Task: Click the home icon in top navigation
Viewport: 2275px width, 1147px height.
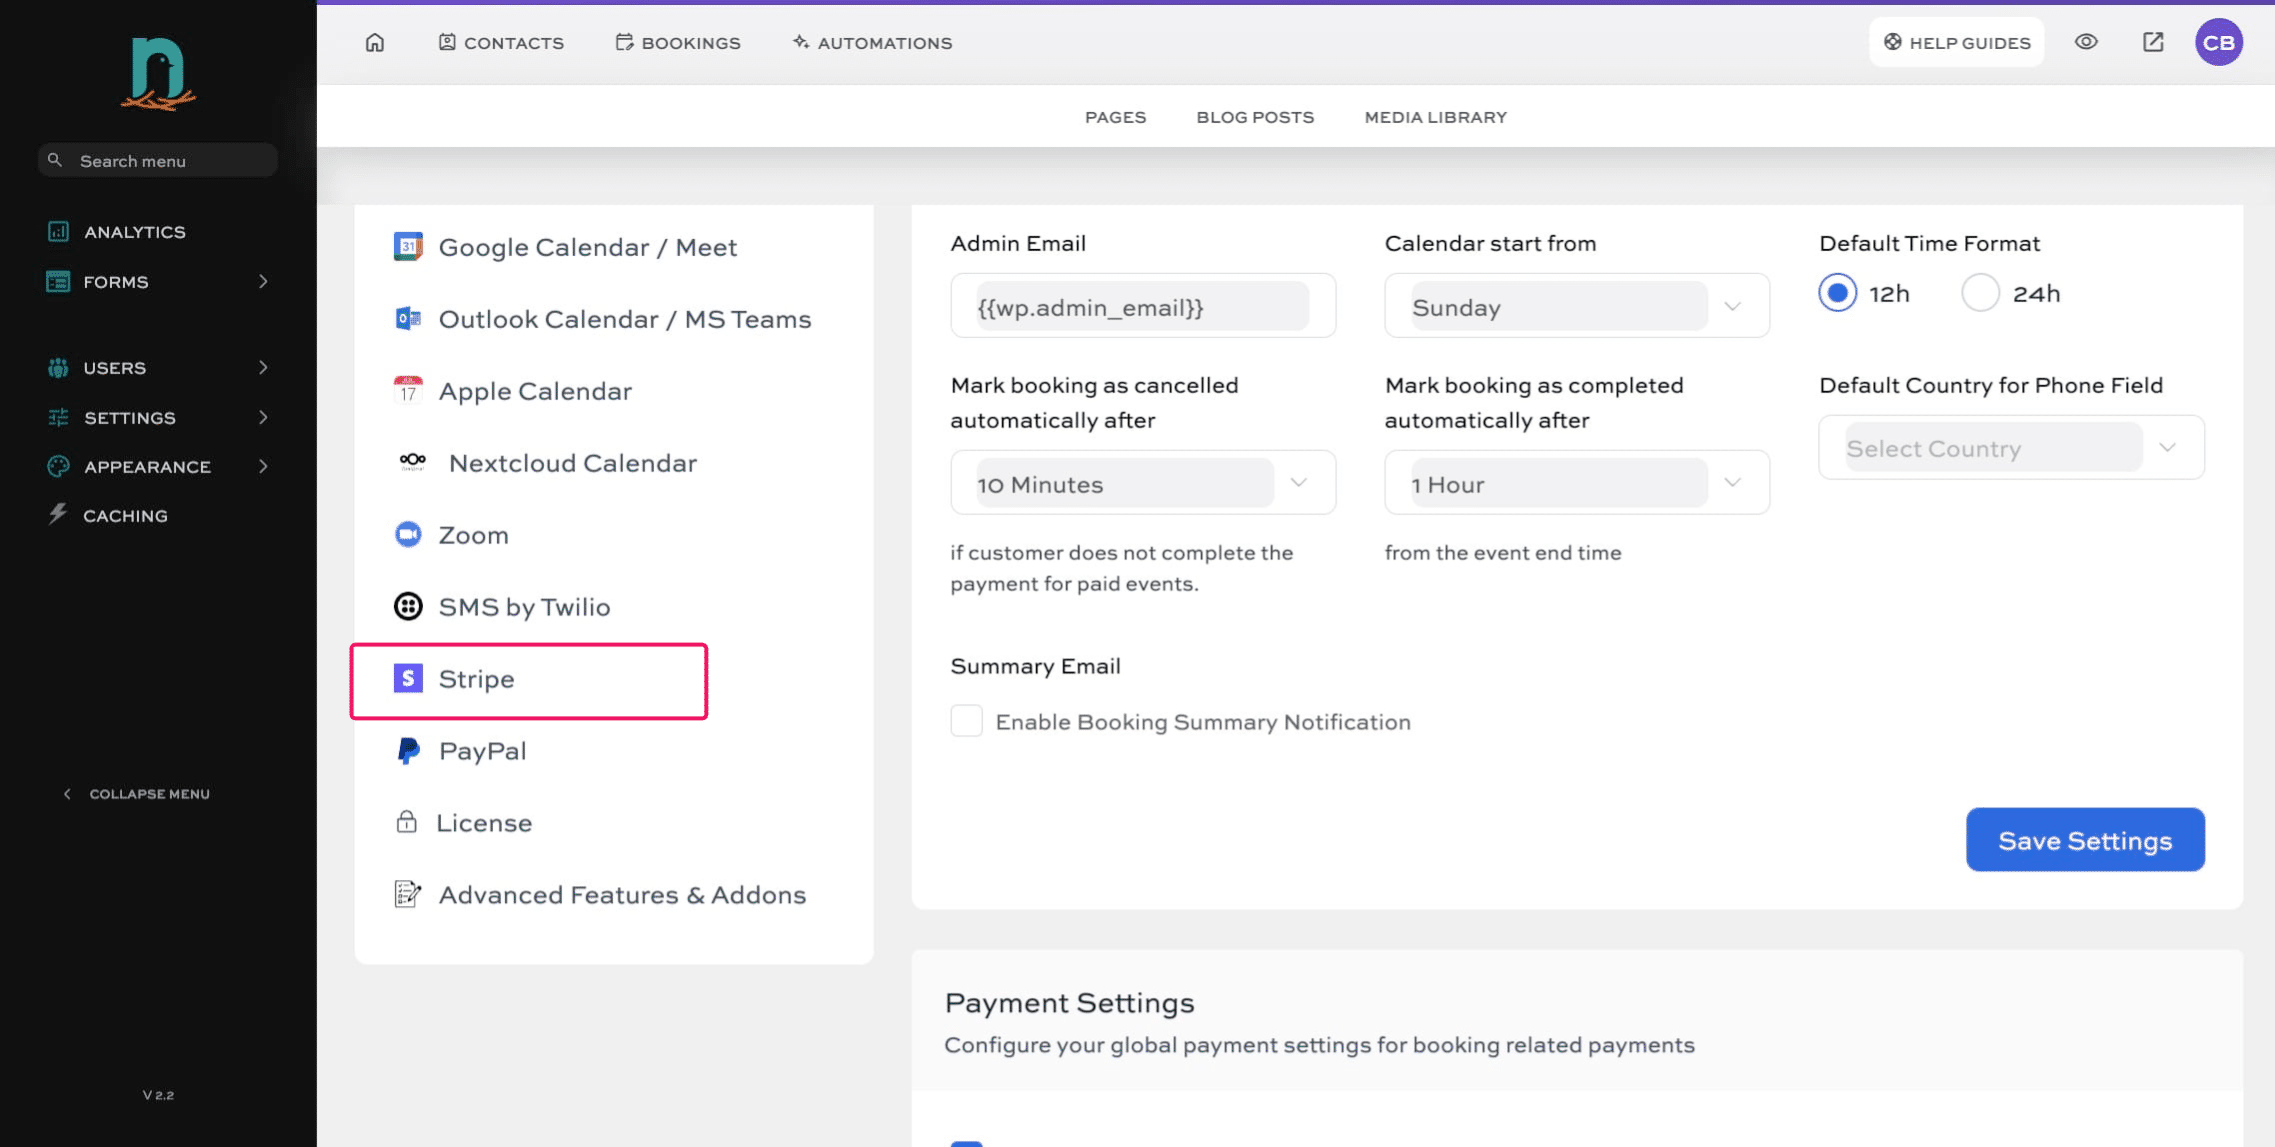Action: pyautogui.click(x=375, y=42)
